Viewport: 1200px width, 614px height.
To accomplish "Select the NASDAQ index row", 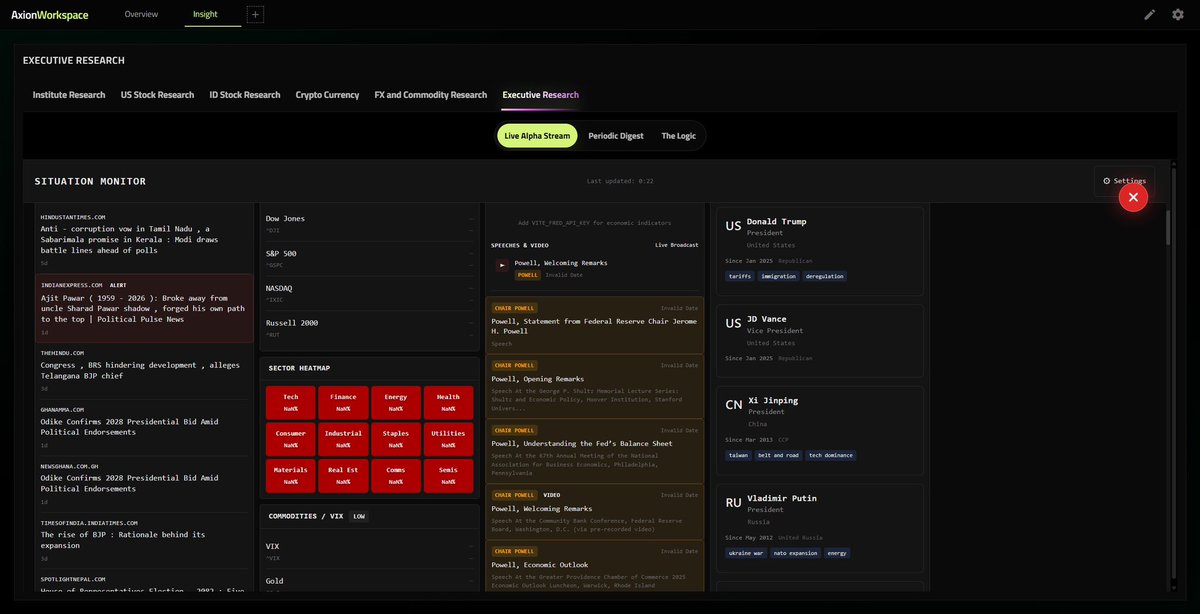I will (369, 293).
